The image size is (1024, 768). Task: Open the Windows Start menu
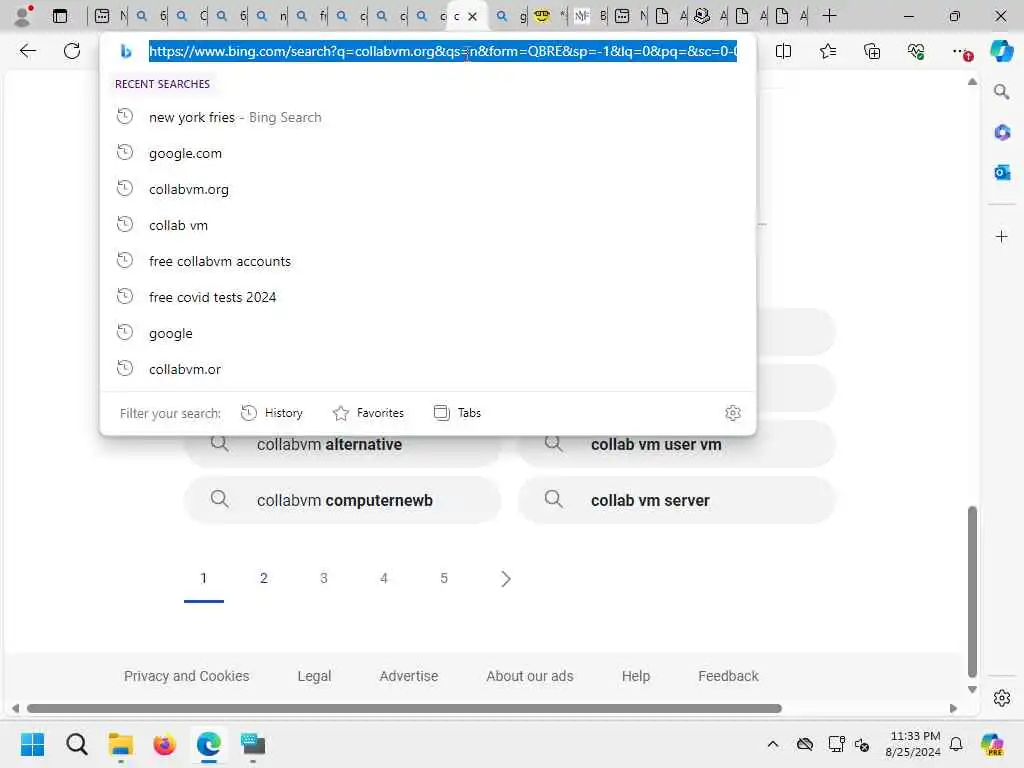(x=33, y=744)
